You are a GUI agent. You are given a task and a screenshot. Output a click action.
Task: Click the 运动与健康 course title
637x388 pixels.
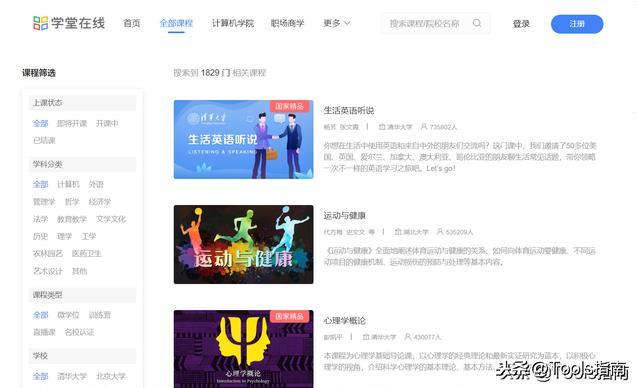click(x=344, y=215)
